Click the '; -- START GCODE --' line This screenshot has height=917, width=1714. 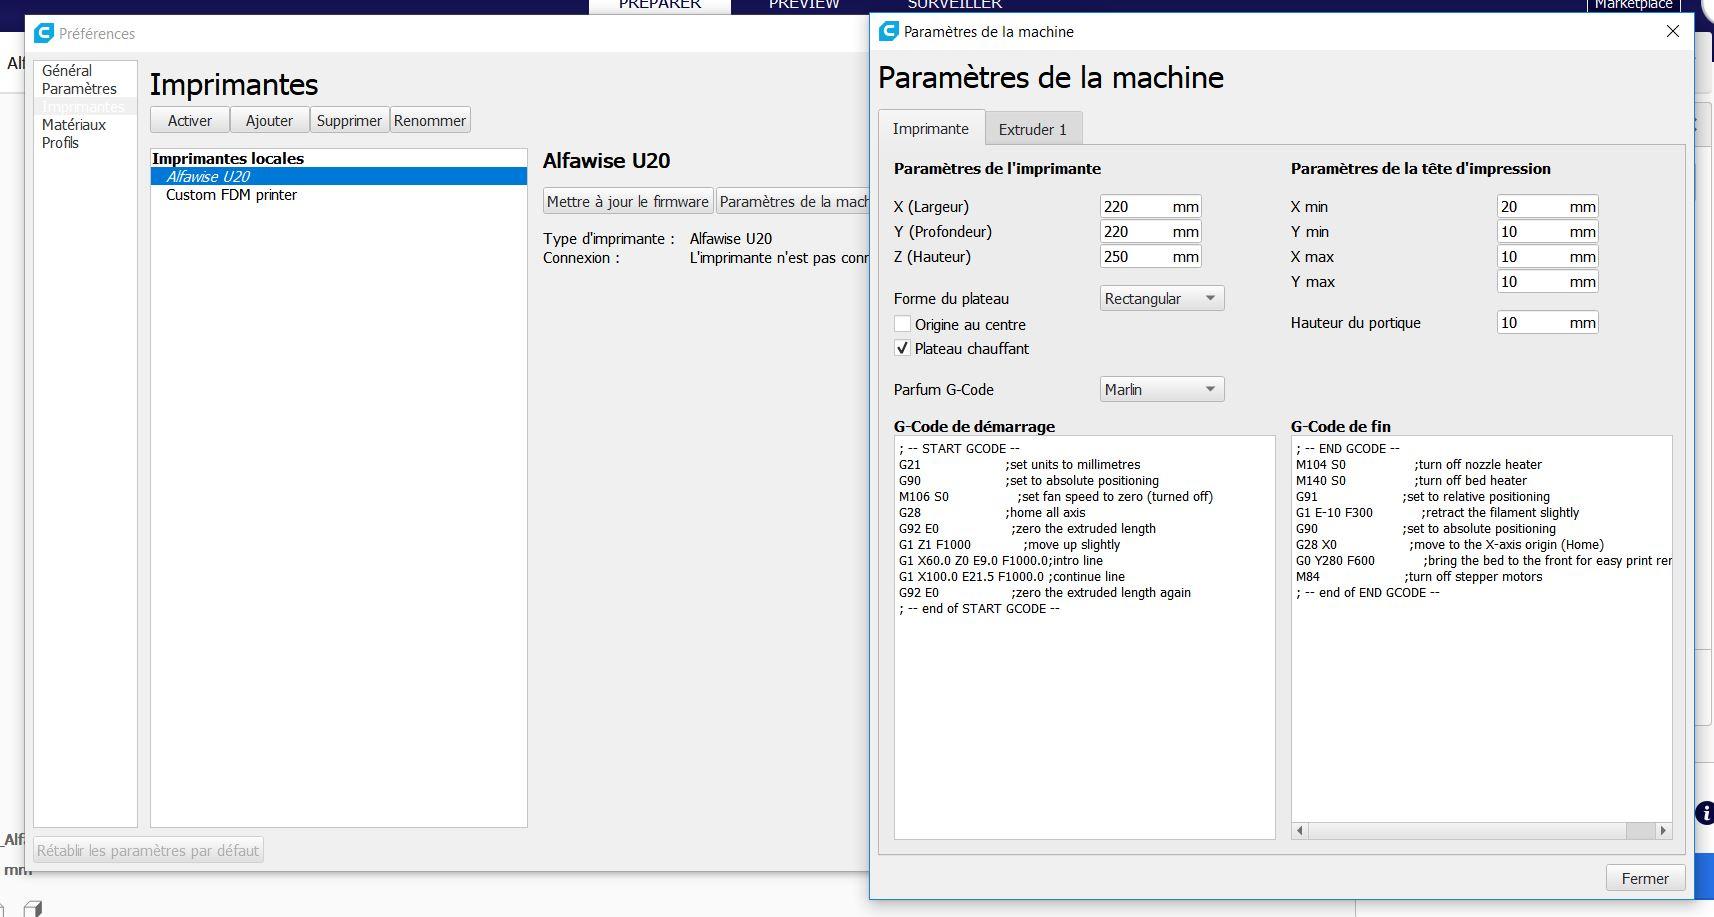[959, 448]
